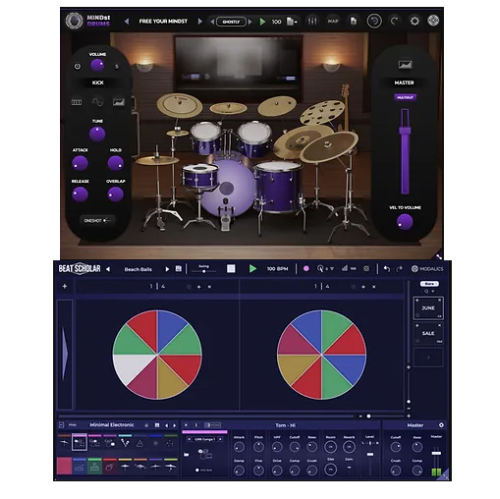
Task: Click the MULTIOUT button on master panel
Action: (405, 97)
